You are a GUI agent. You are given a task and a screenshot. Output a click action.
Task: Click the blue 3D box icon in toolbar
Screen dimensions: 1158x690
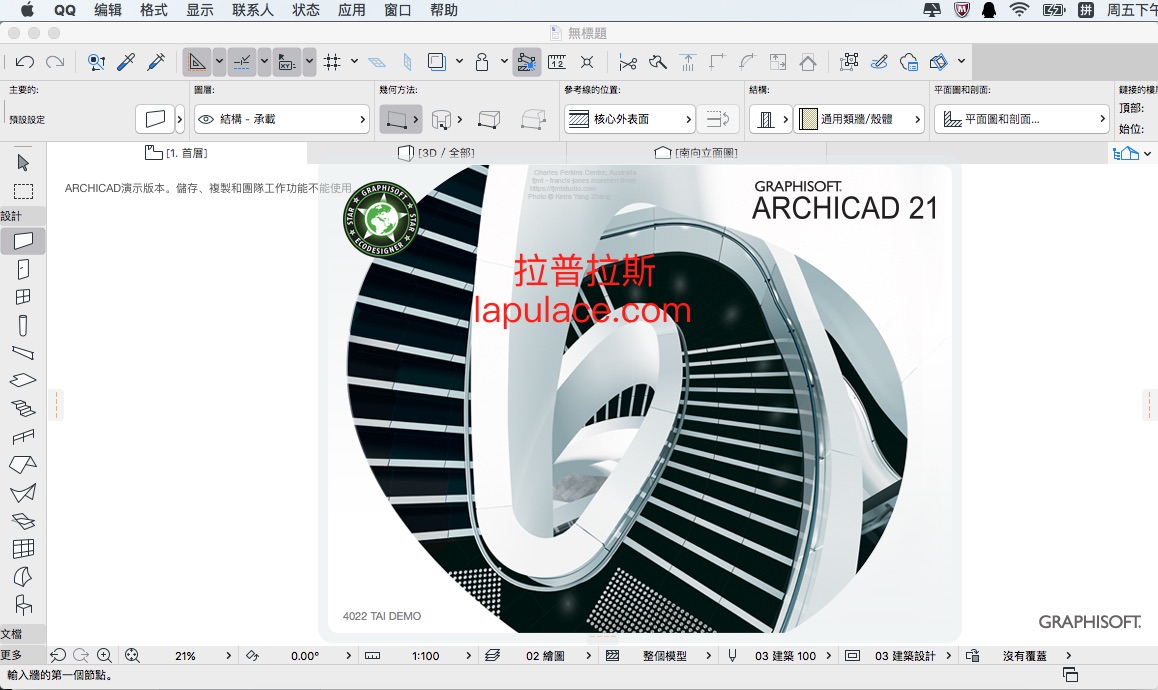pos(939,62)
